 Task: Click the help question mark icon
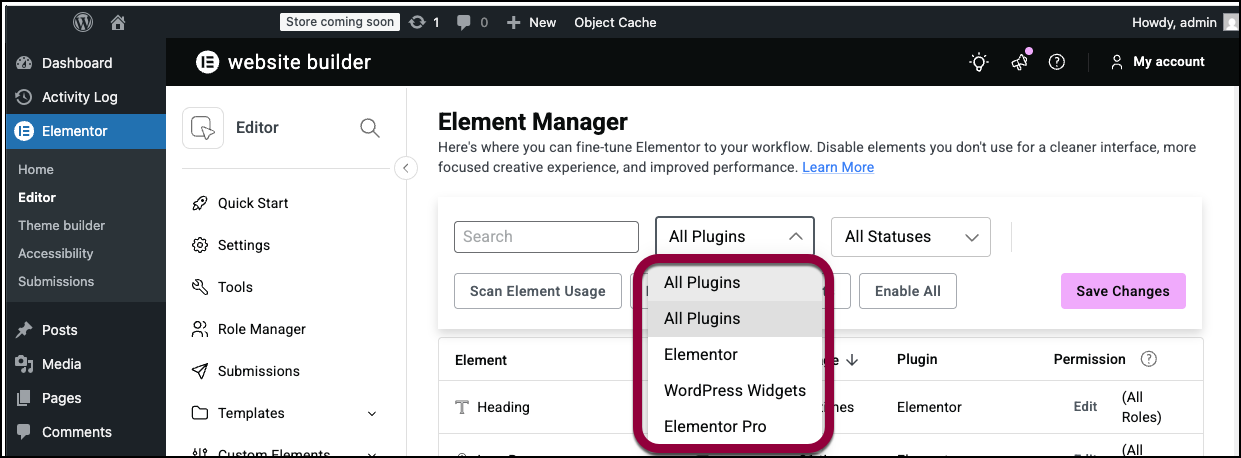(1056, 62)
